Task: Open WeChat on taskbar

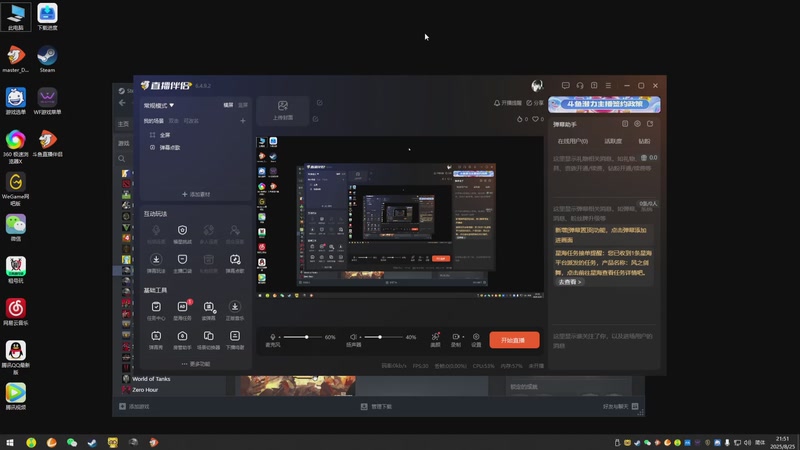Action: click(72, 442)
